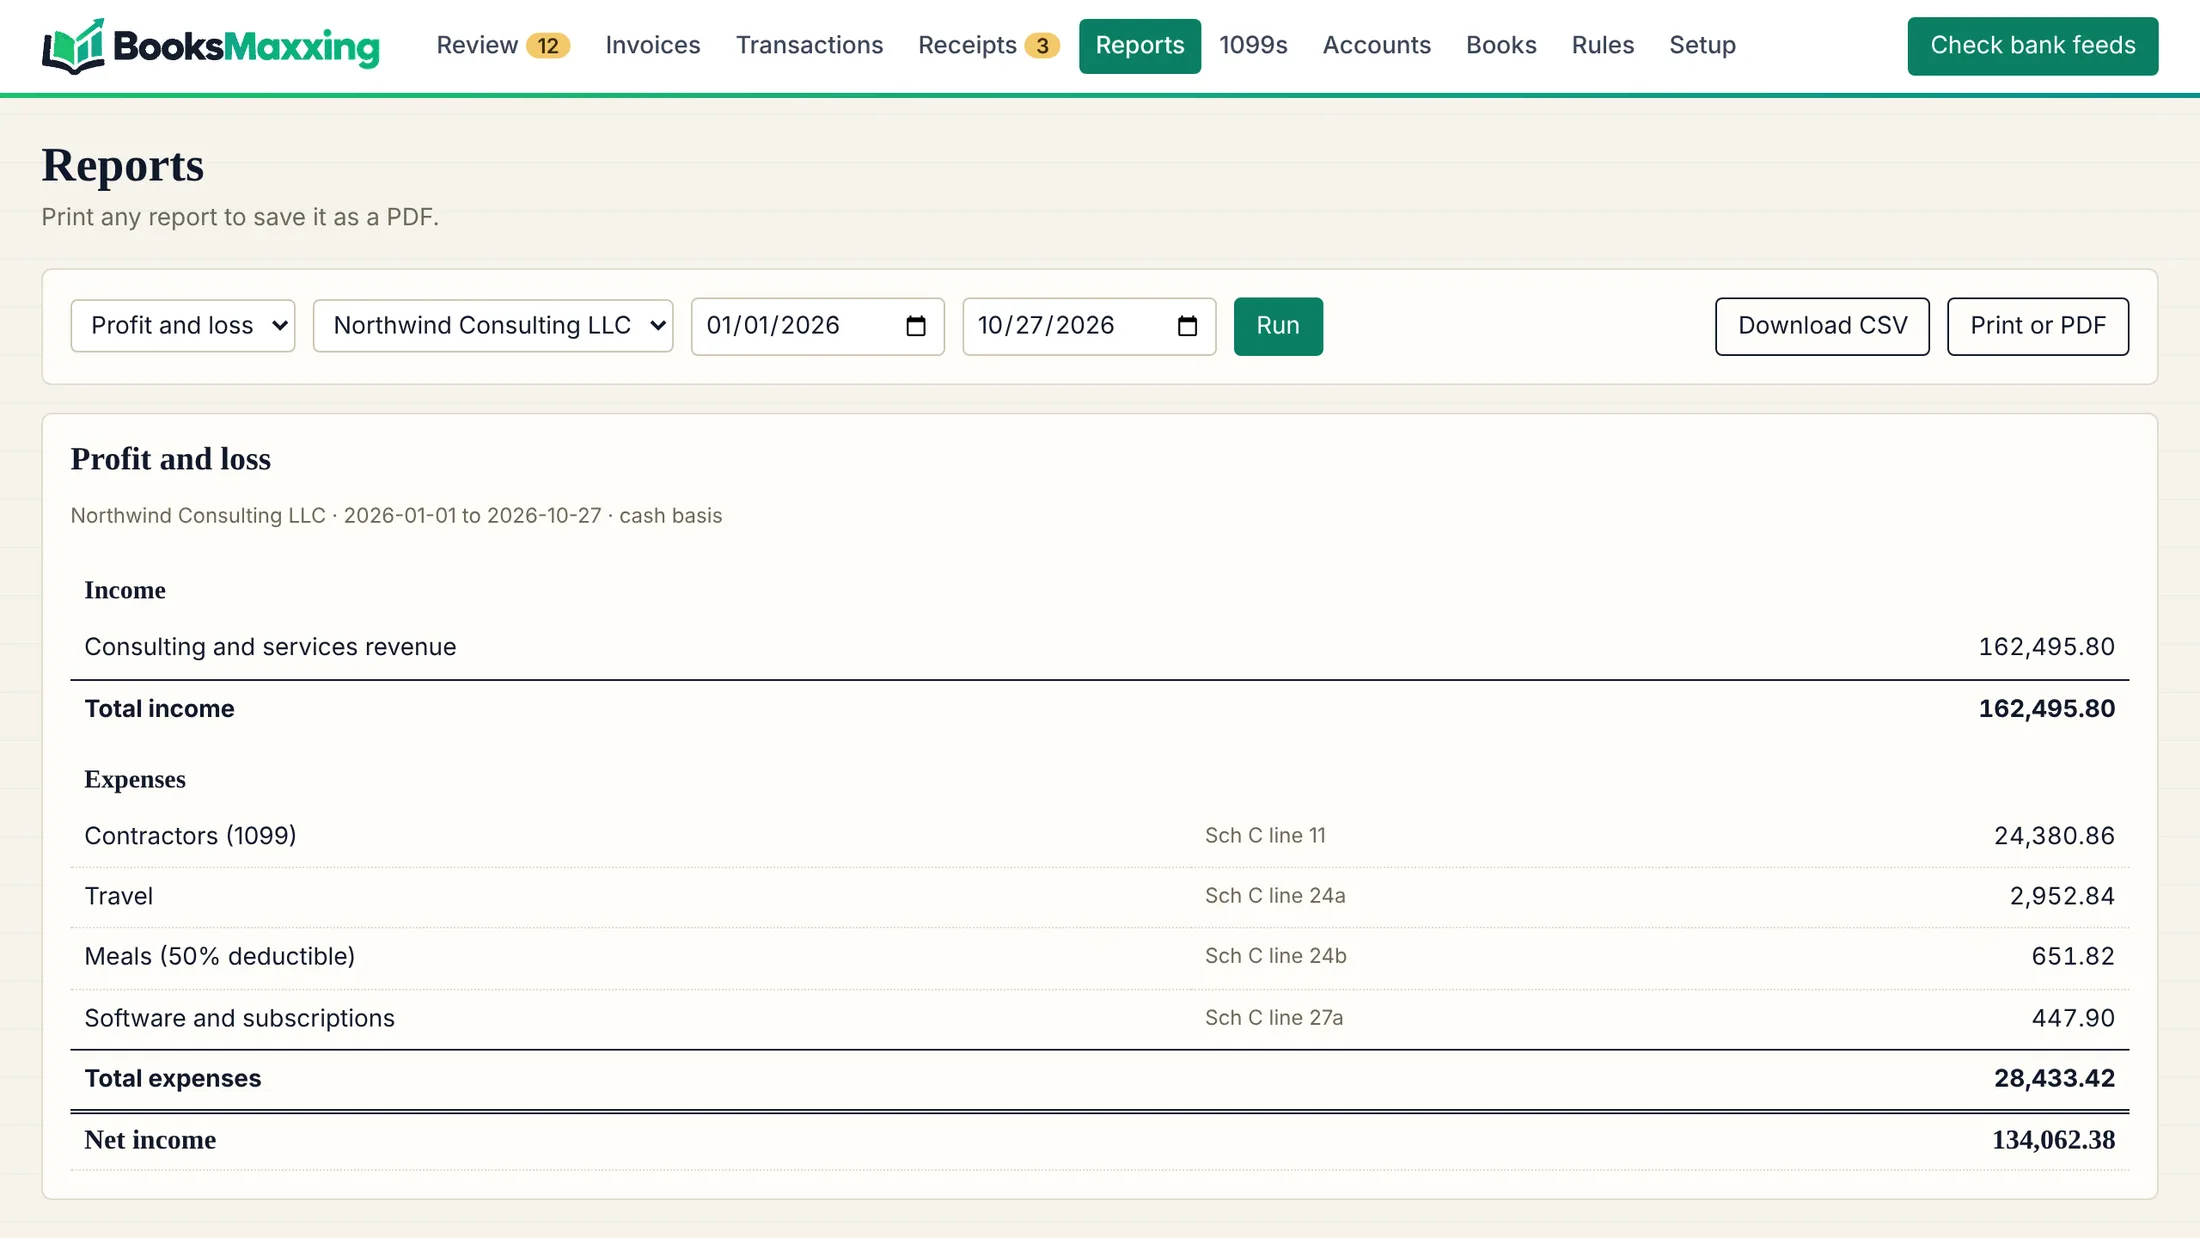Go to Invoices
Screen dimensions: 2200x1238
pyautogui.click(x=653, y=46)
